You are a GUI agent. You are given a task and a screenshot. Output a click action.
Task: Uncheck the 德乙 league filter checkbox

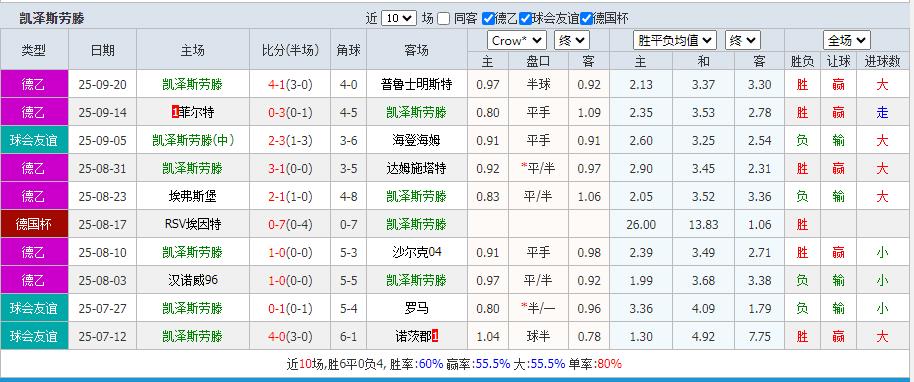pos(488,19)
